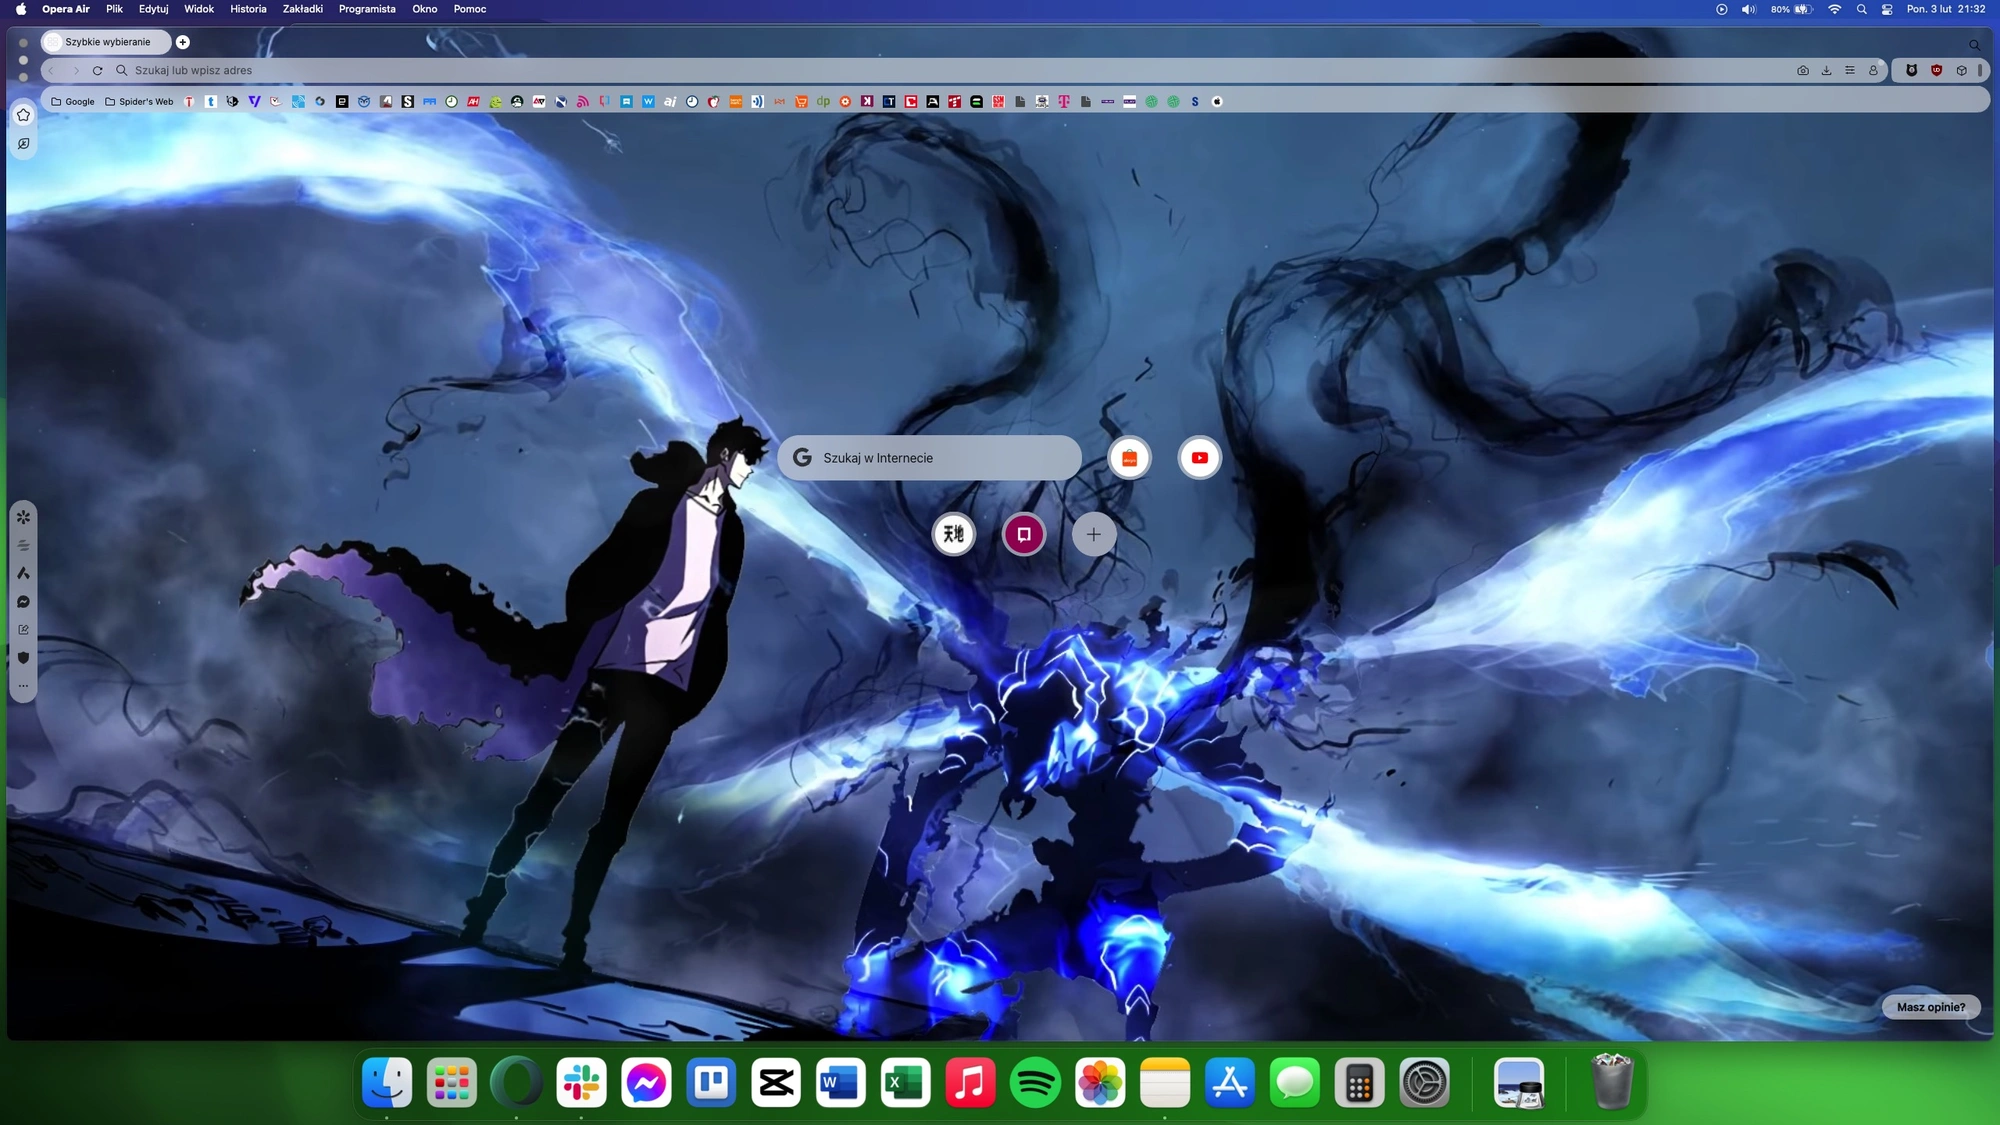Open the Programista menu
The width and height of the screenshot is (2000, 1125).
coord(367,9)
